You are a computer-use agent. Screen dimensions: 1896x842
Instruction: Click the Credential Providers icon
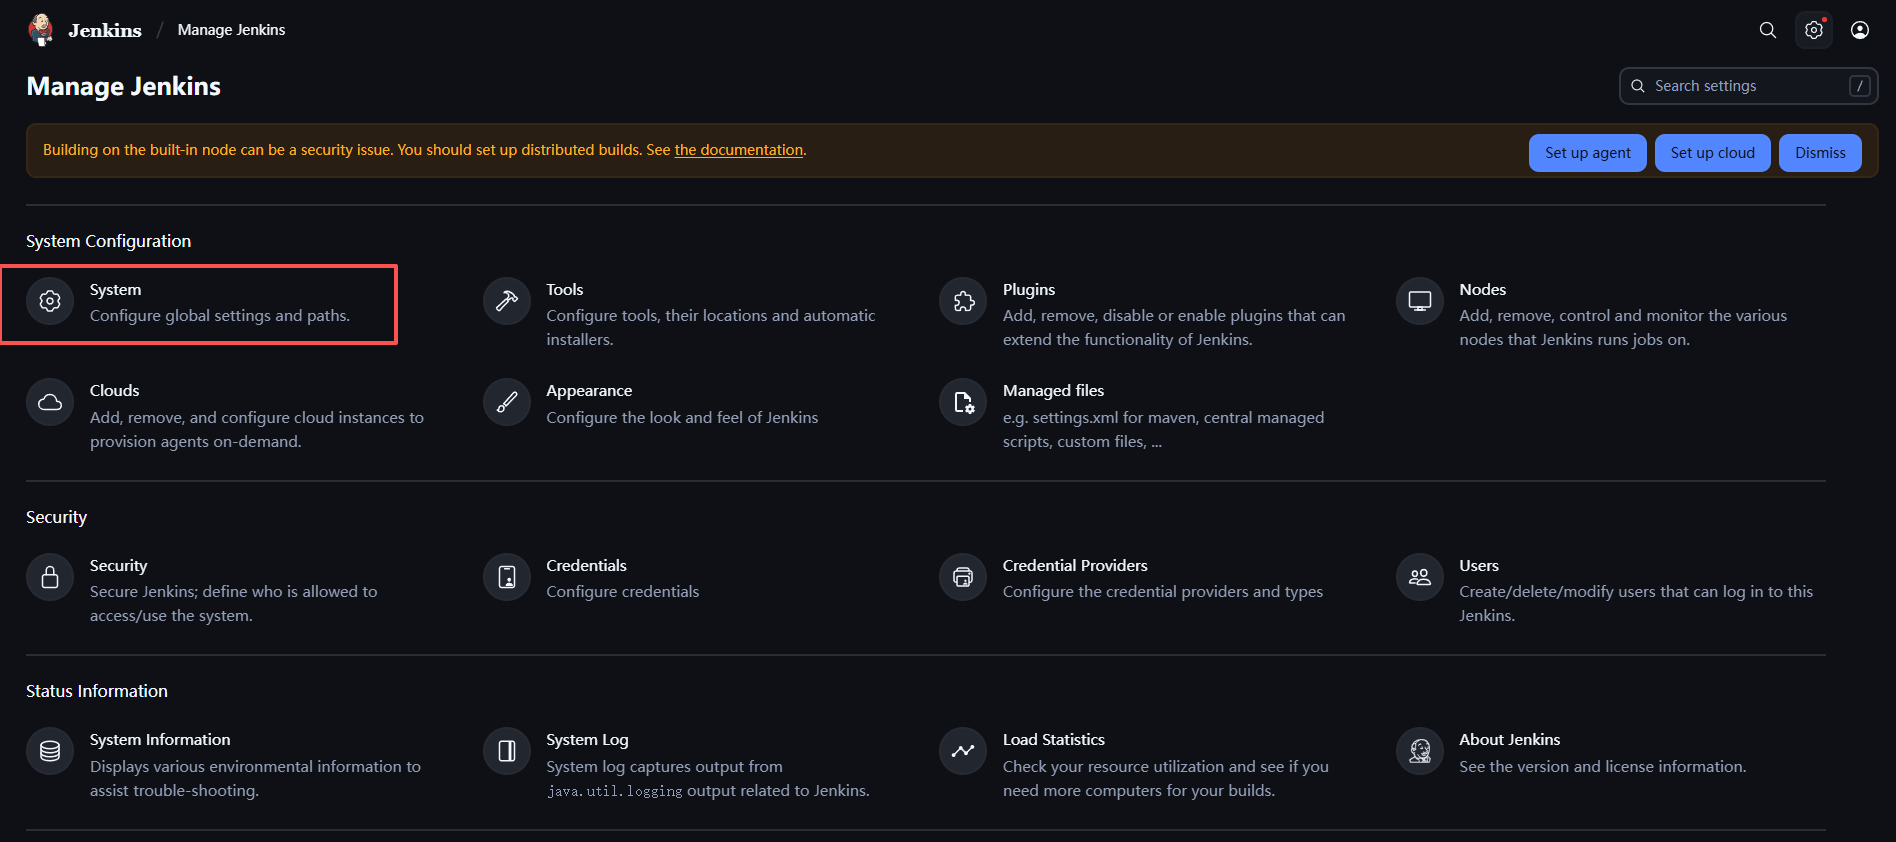[963, 577]
